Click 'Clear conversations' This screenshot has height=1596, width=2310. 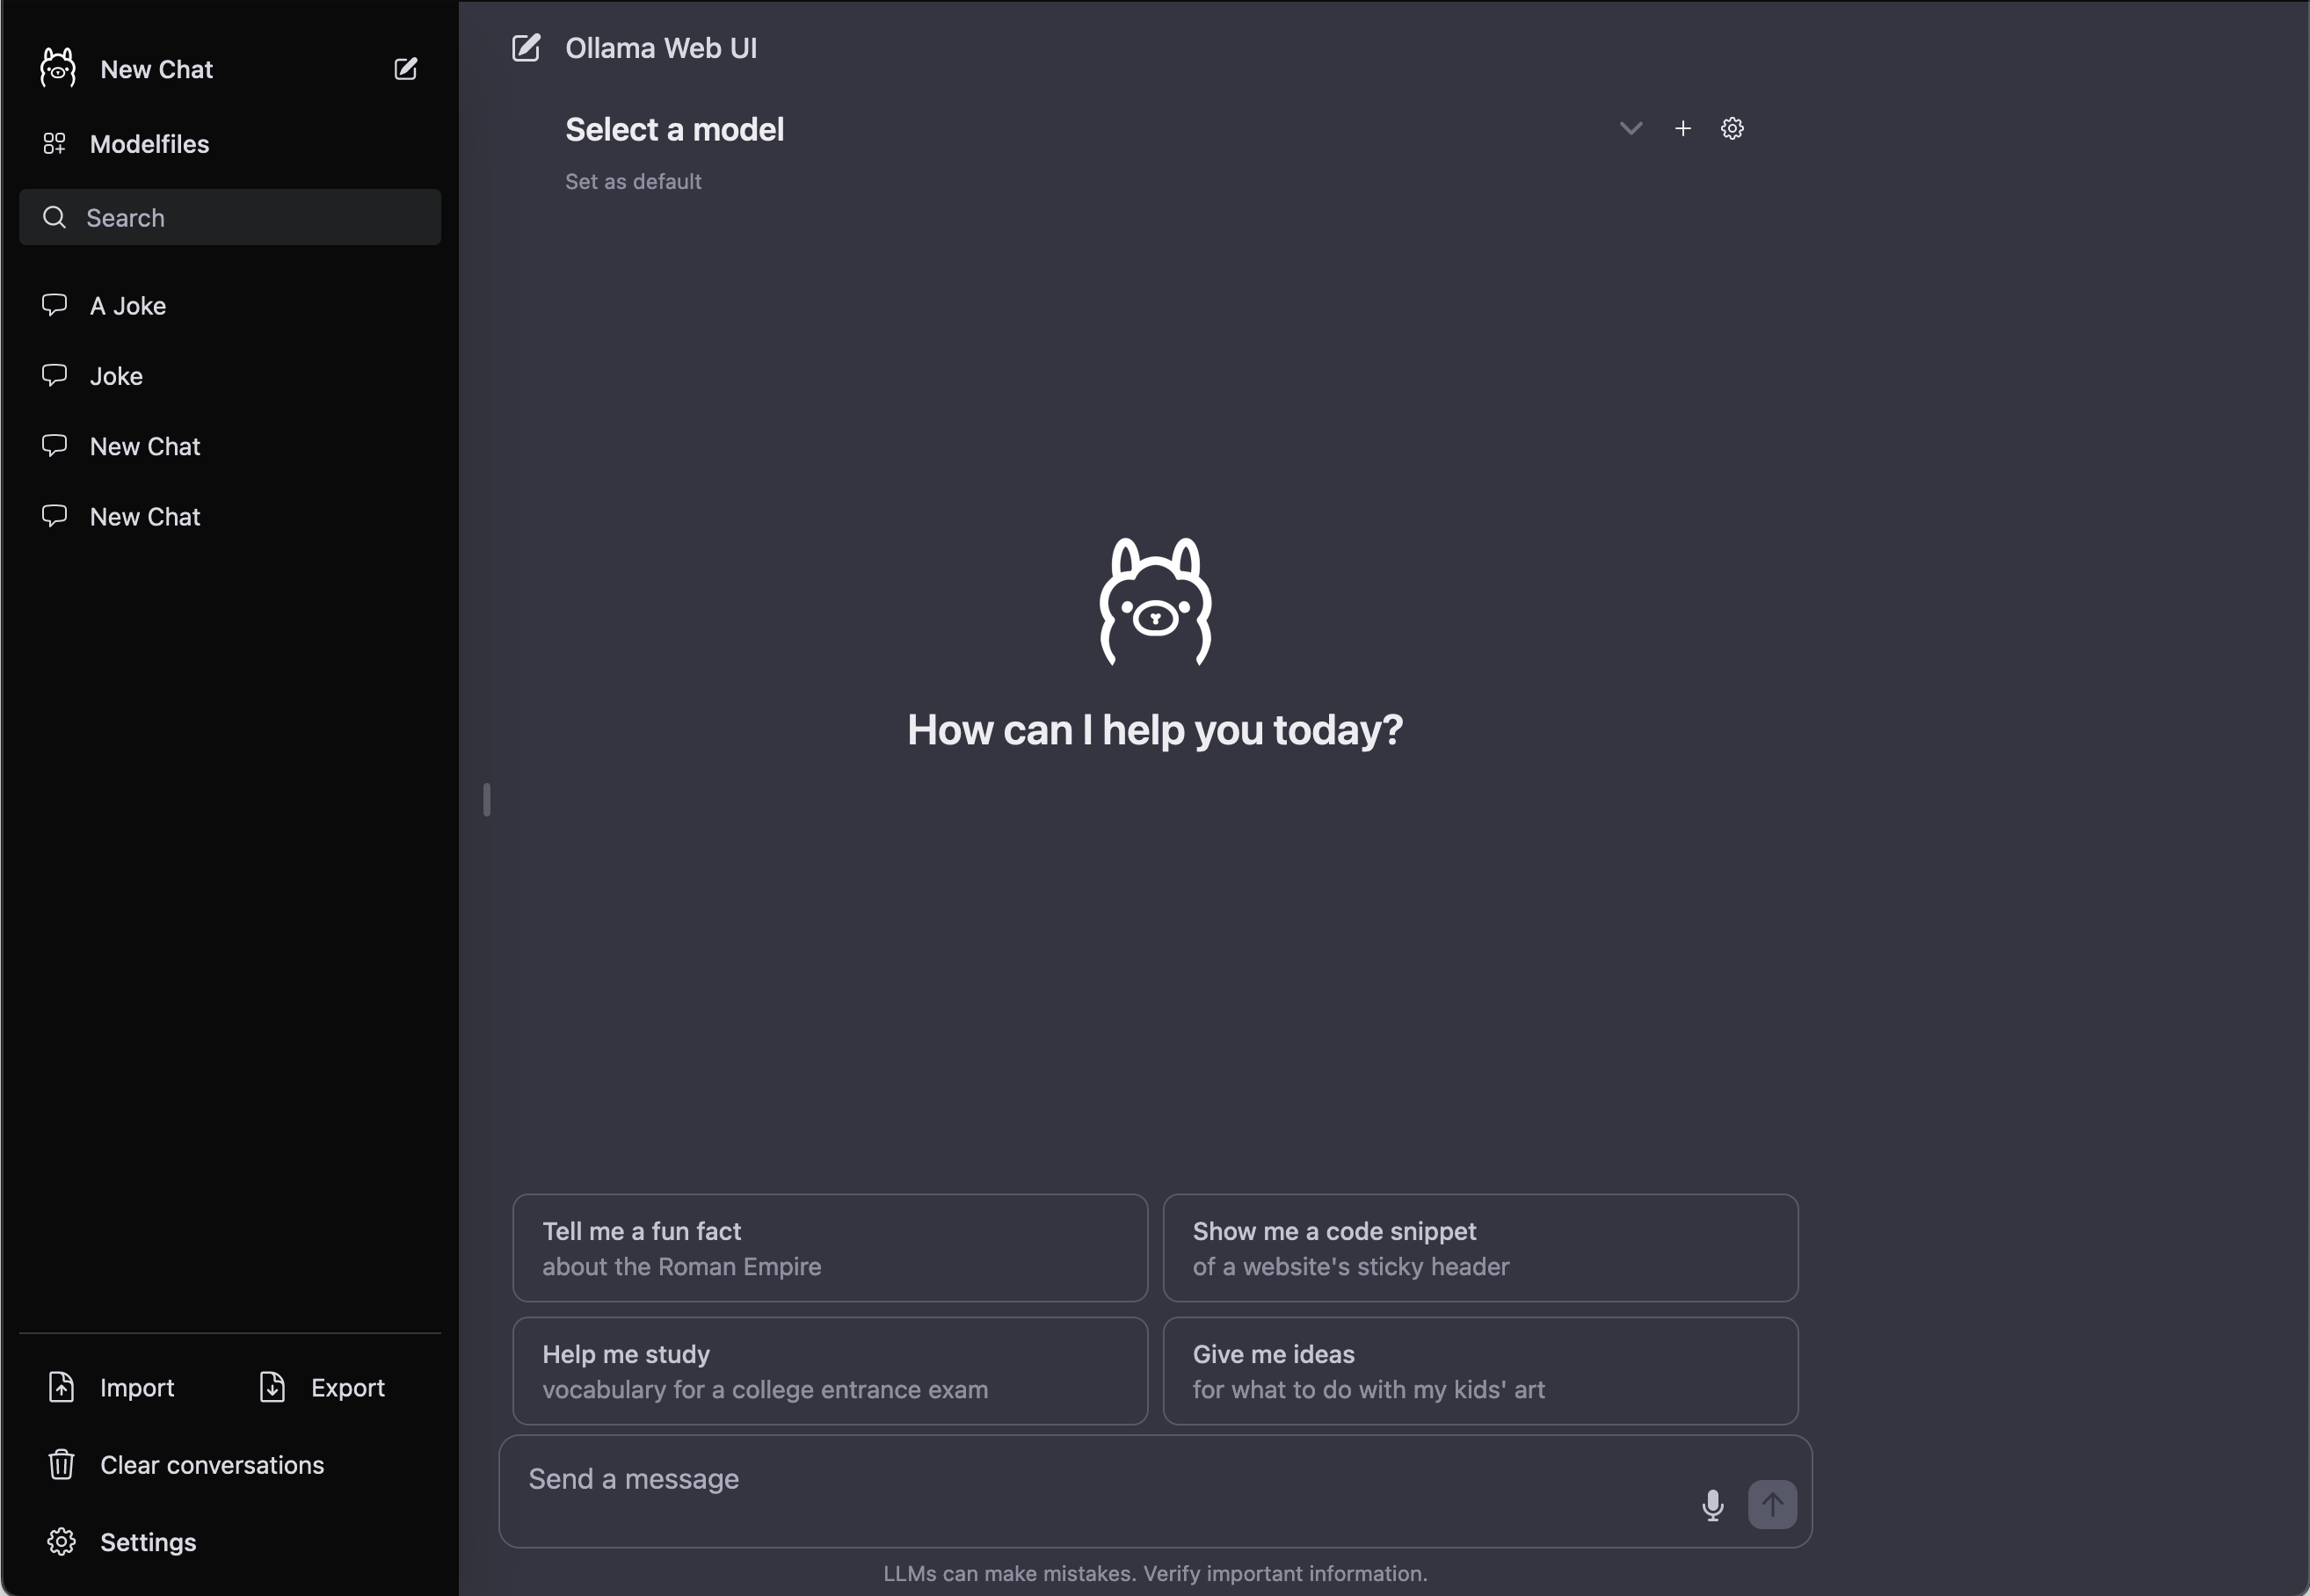(x=230, y=1465)
